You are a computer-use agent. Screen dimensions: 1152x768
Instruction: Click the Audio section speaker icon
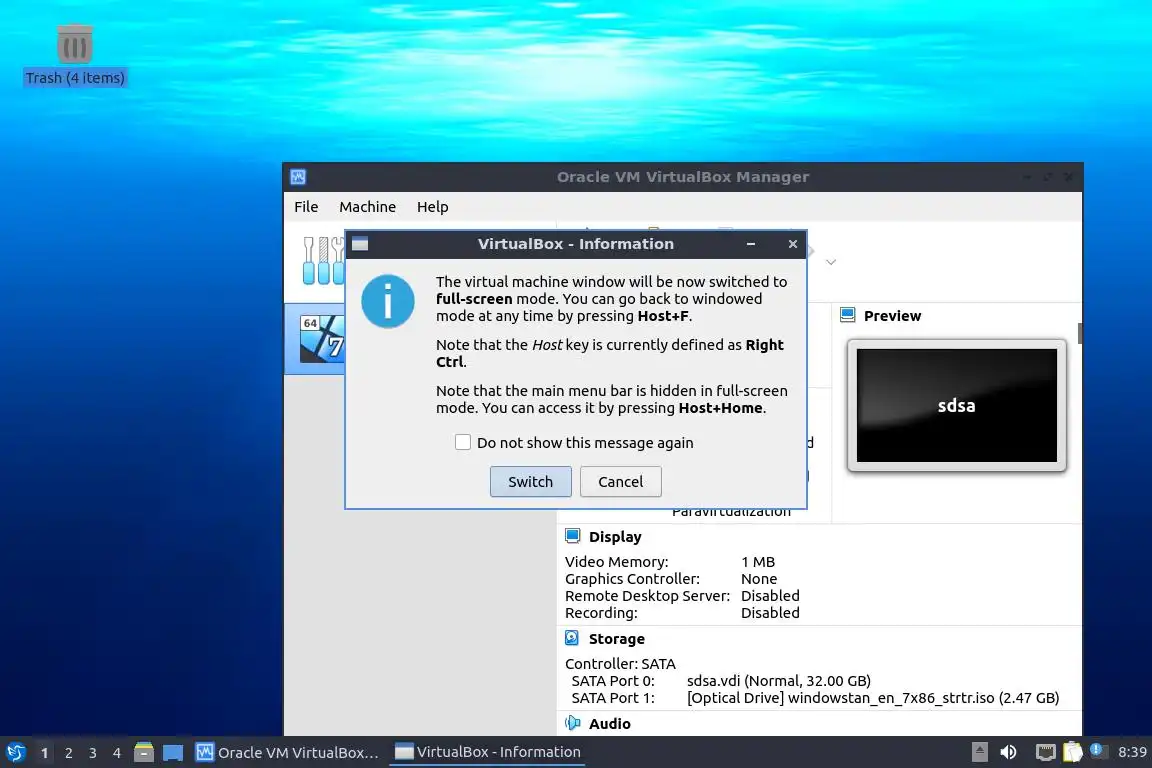click(x=572, y=723)
